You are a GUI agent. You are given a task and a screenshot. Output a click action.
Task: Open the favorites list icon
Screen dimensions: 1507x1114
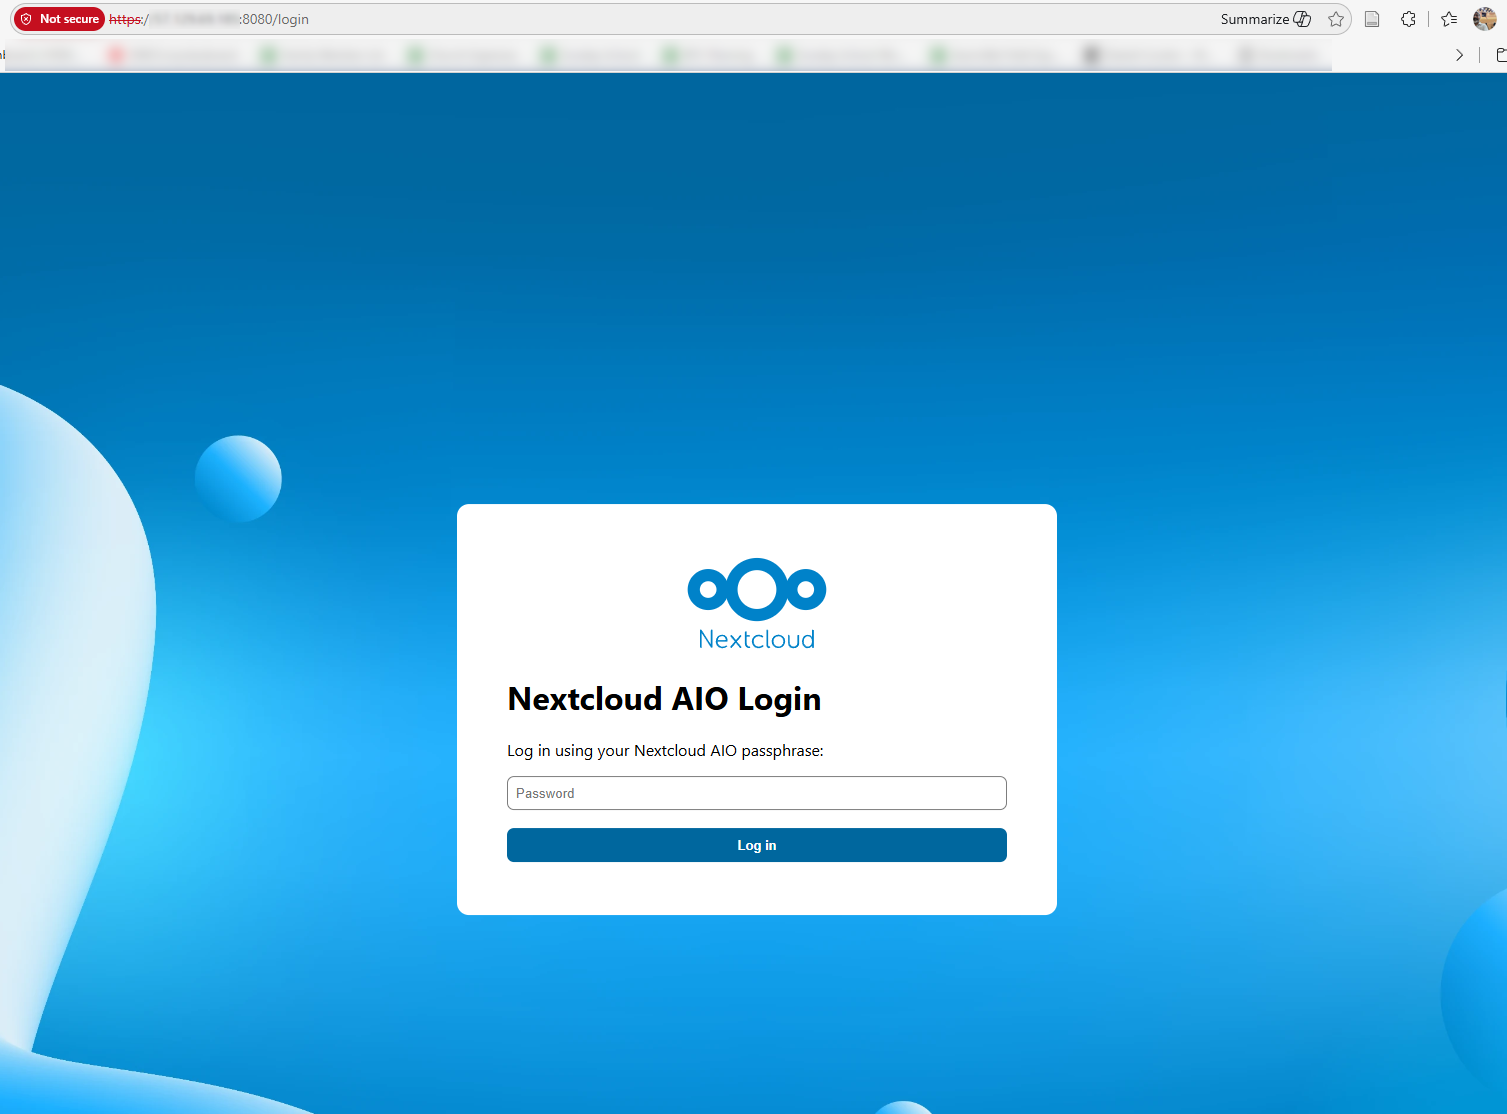[1448, 19]
